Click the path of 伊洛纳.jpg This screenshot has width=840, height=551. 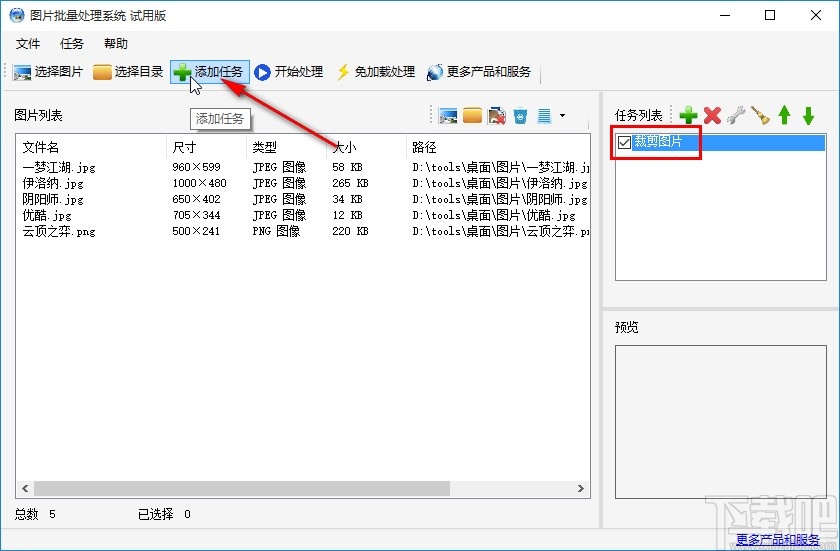pyautogui.click(x=500, y=183)
